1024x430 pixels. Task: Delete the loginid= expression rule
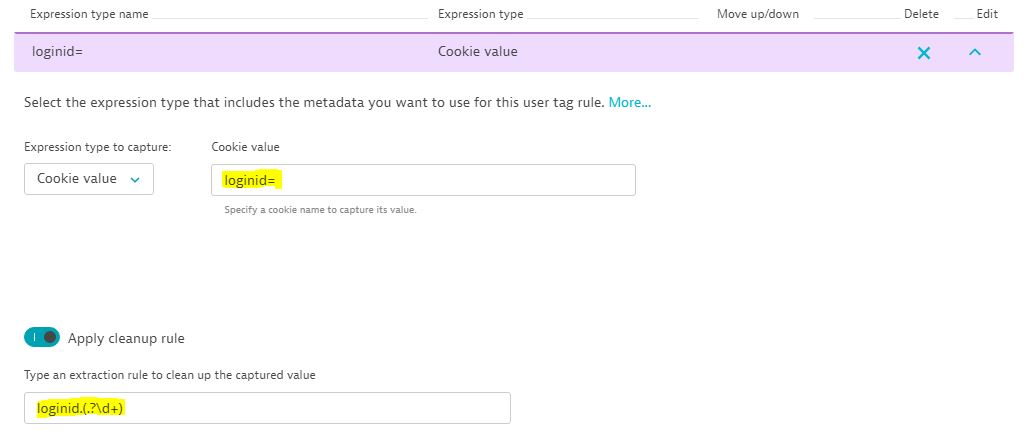click(x=923, y=53)
